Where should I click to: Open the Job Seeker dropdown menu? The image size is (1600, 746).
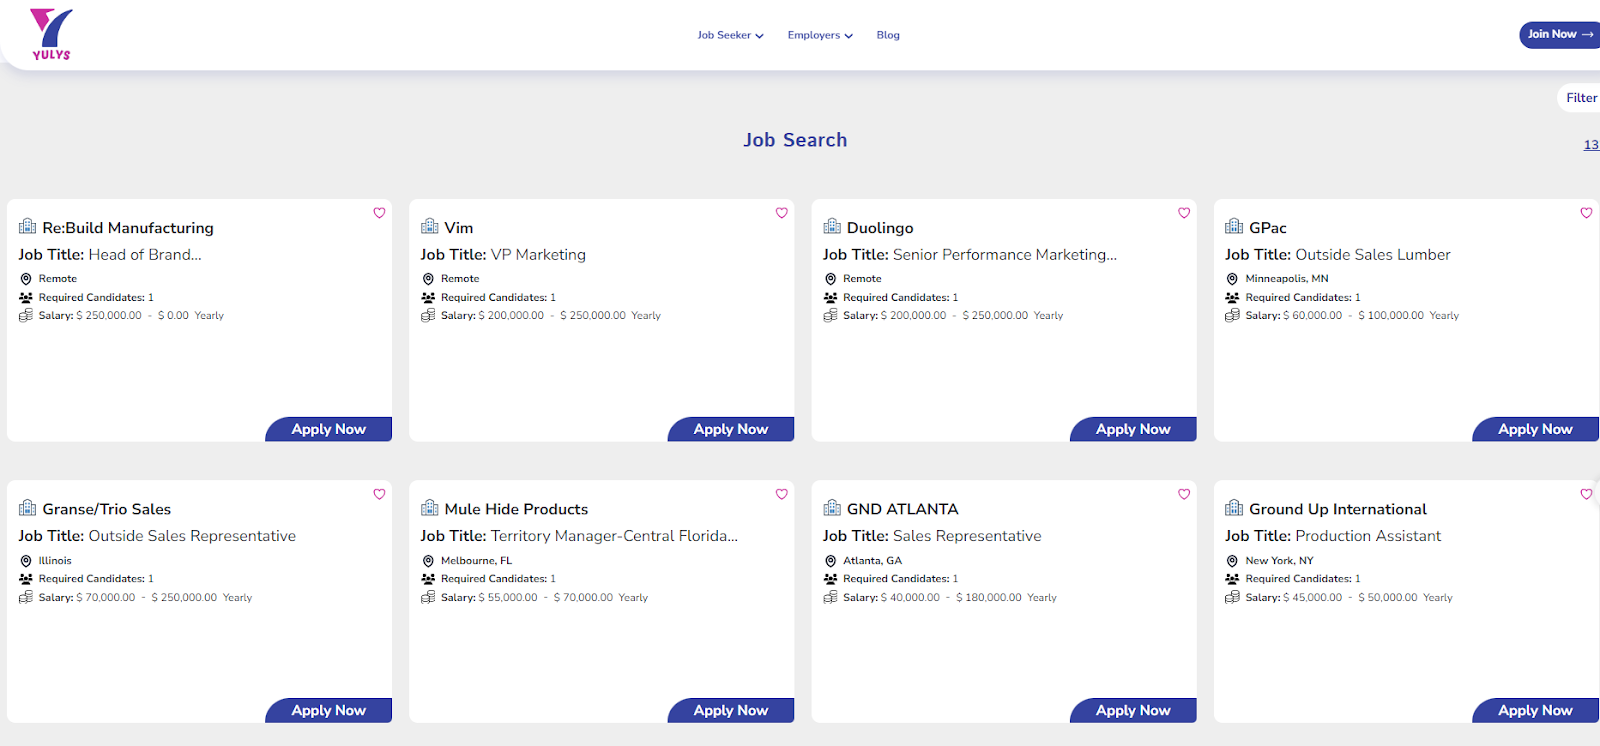[730, 35]
